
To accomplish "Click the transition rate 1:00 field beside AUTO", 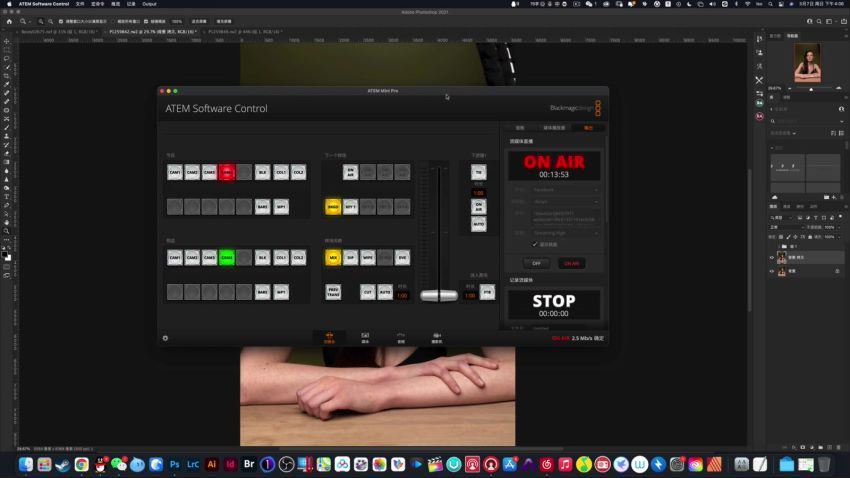I will (402, 295).
